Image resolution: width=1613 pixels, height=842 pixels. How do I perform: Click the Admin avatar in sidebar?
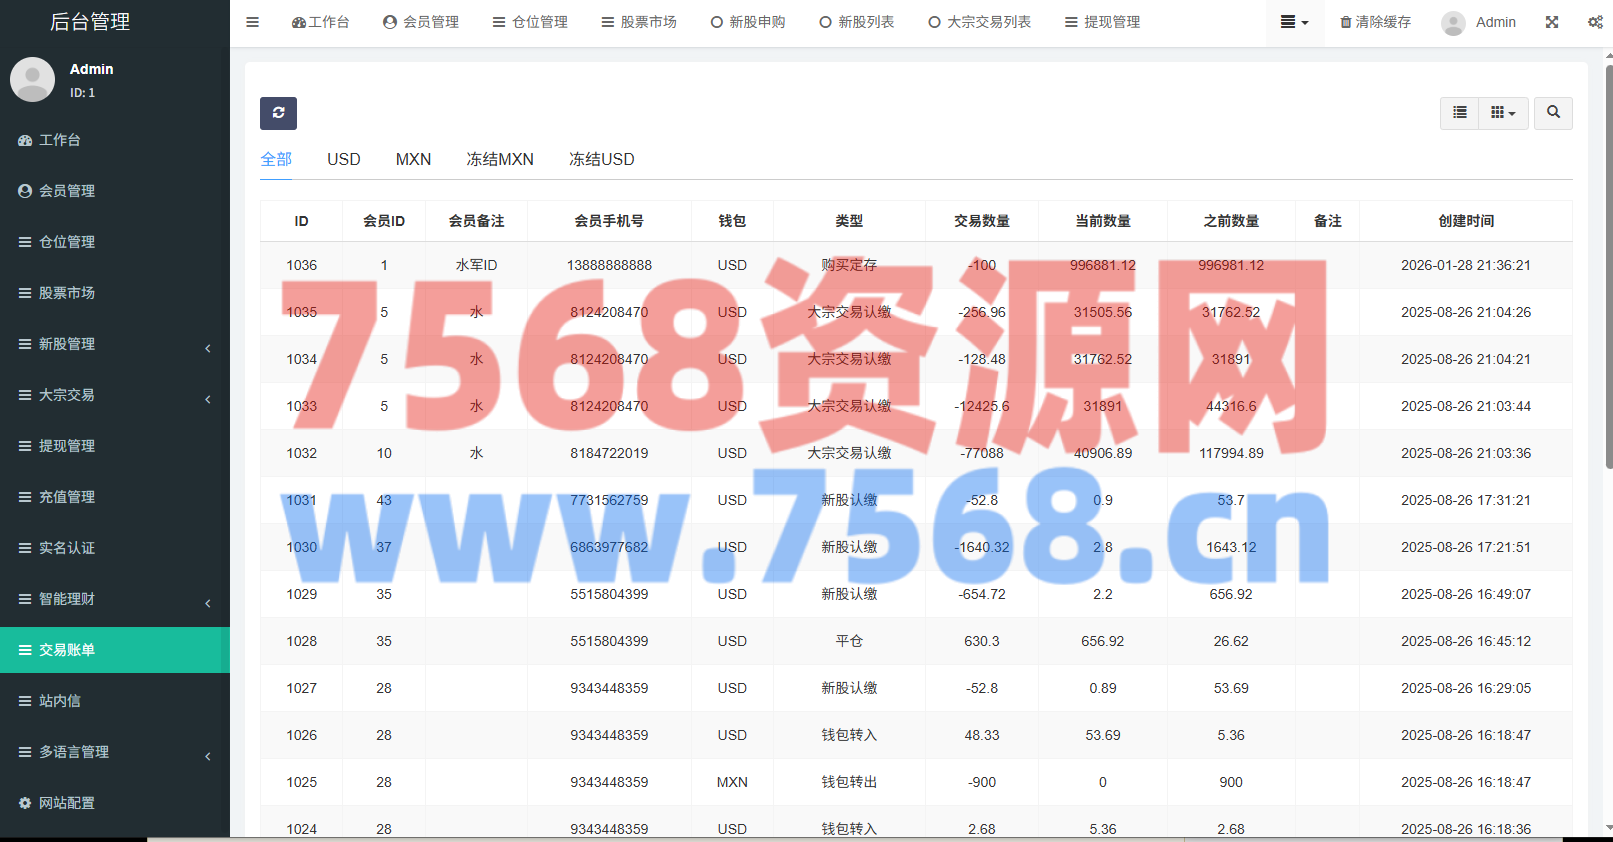point(32,80)
